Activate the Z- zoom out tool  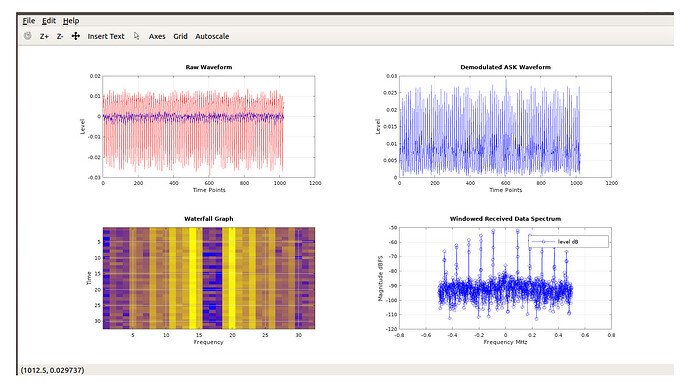point(60,37)
